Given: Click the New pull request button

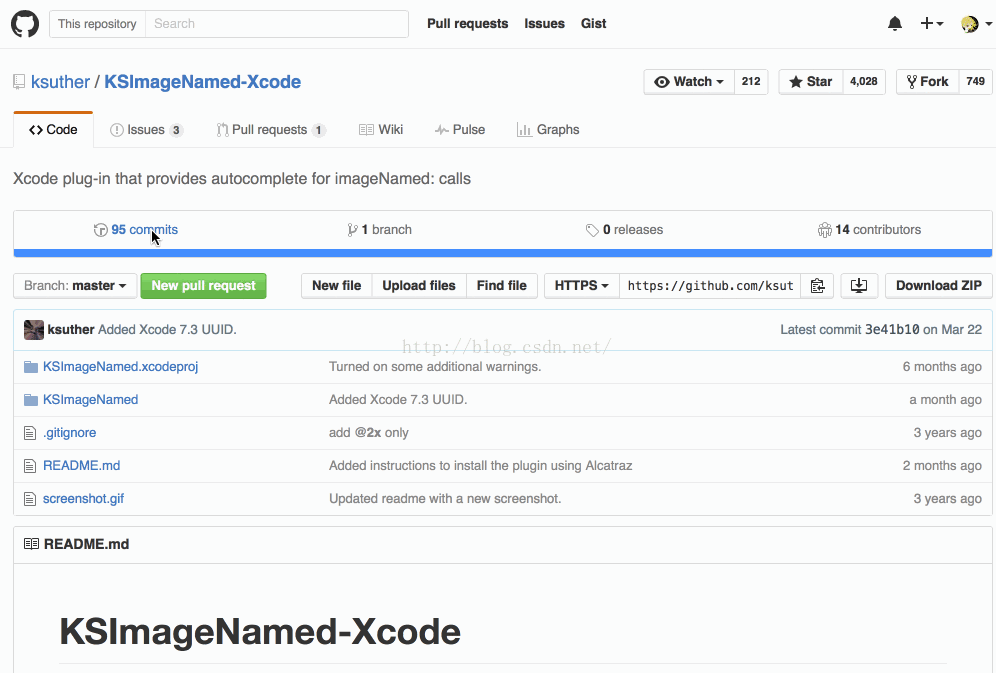Looking at the screenshot, I should pos(204,286).
